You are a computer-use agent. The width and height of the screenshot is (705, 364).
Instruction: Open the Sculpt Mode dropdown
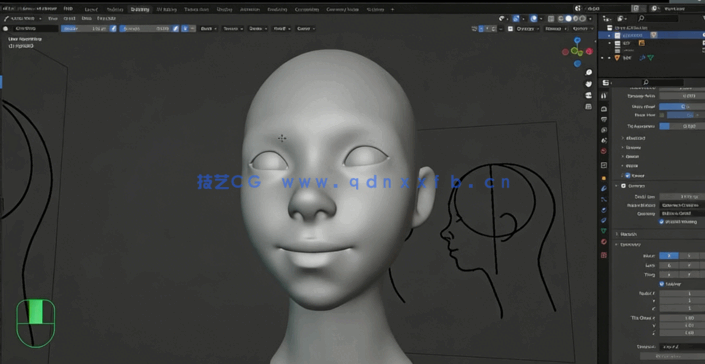tap(22, 18)
